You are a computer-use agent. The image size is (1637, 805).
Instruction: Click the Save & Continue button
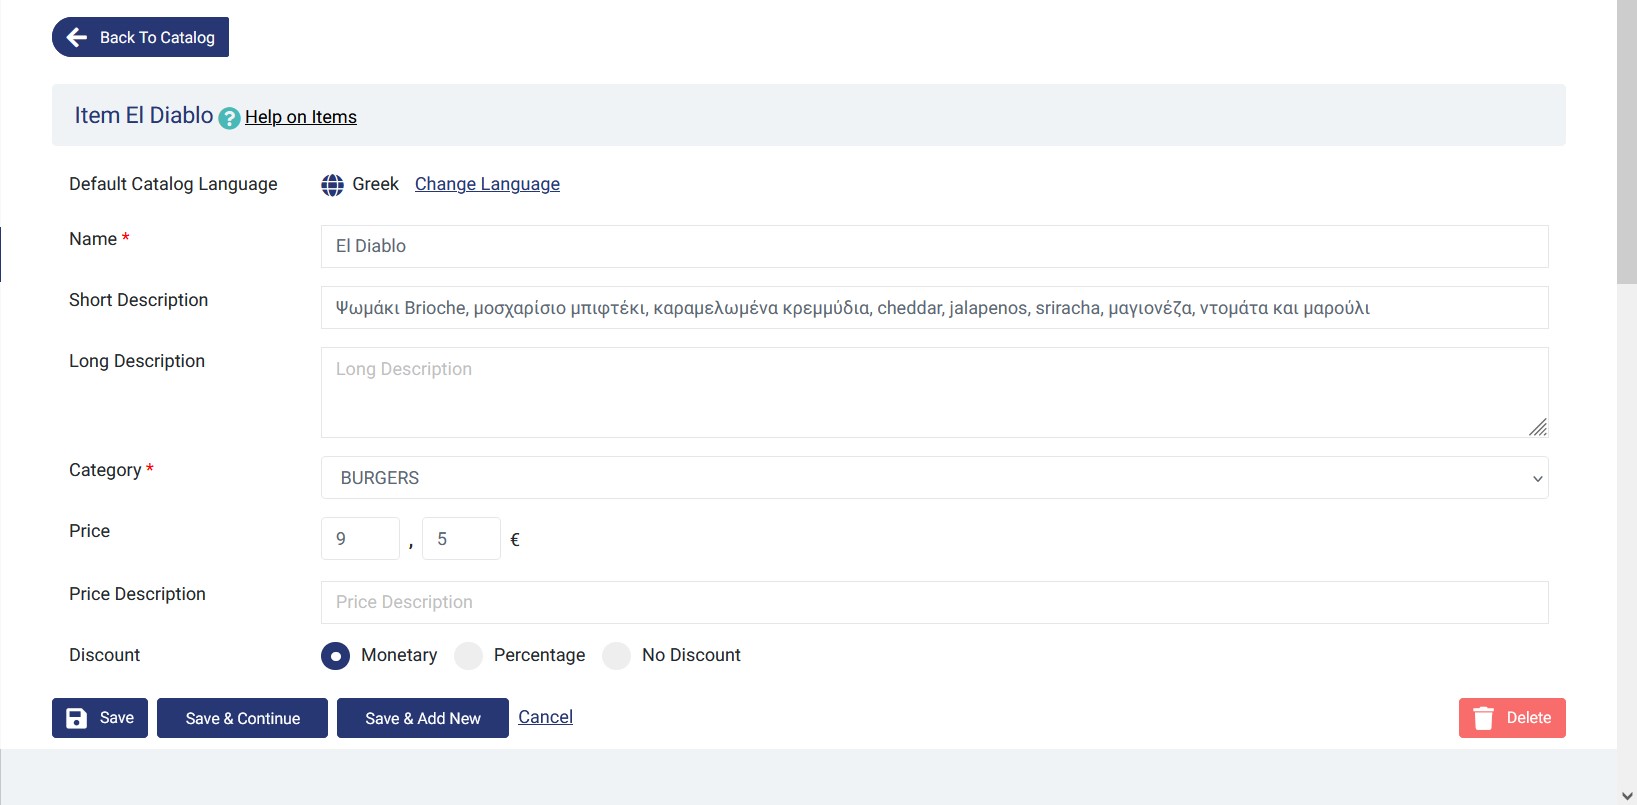242,718
